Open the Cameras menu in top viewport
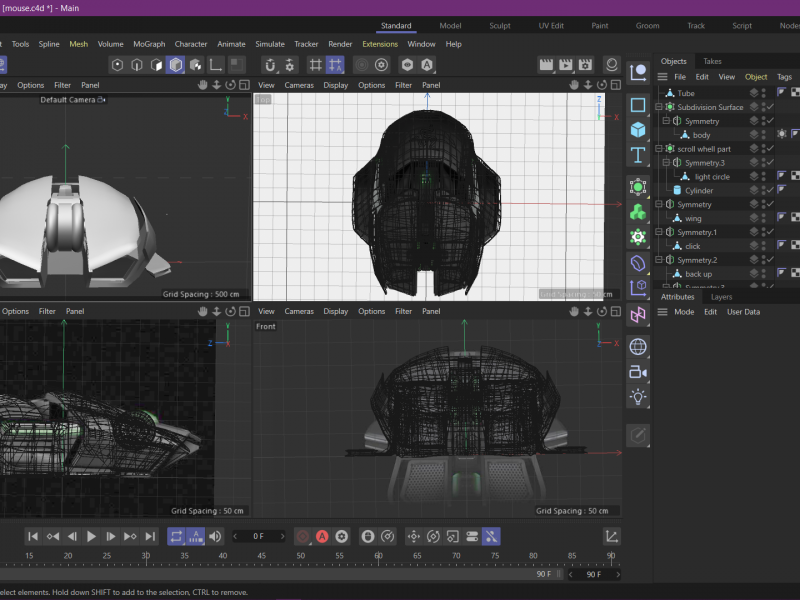Viewport: 800px width, 600px height. [299, 85]
